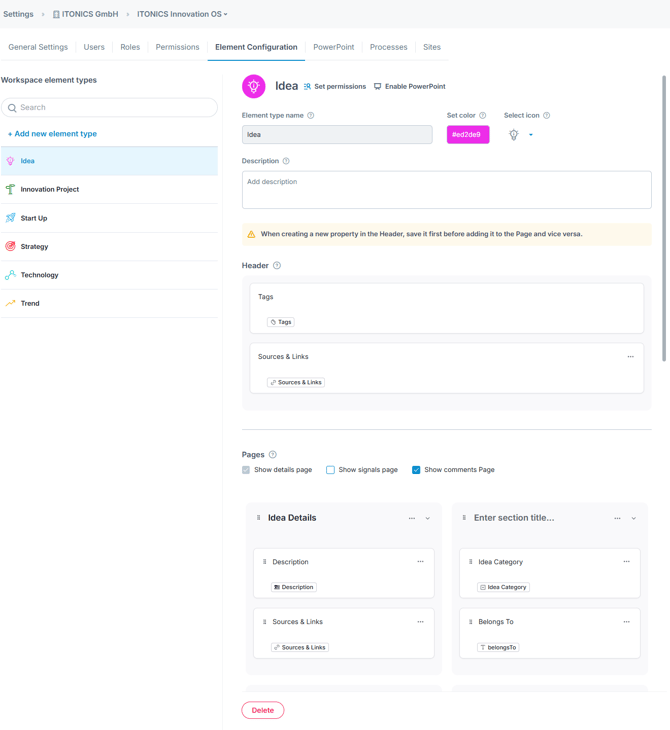
Task: Click the Start Up rocket icon
Action: pos(11,218)
